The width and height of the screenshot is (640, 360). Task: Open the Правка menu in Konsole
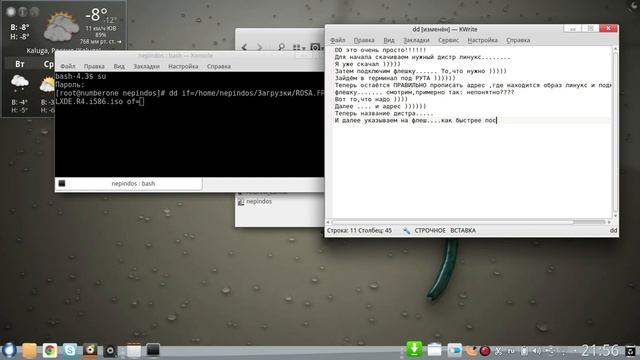tap(94, 66)
